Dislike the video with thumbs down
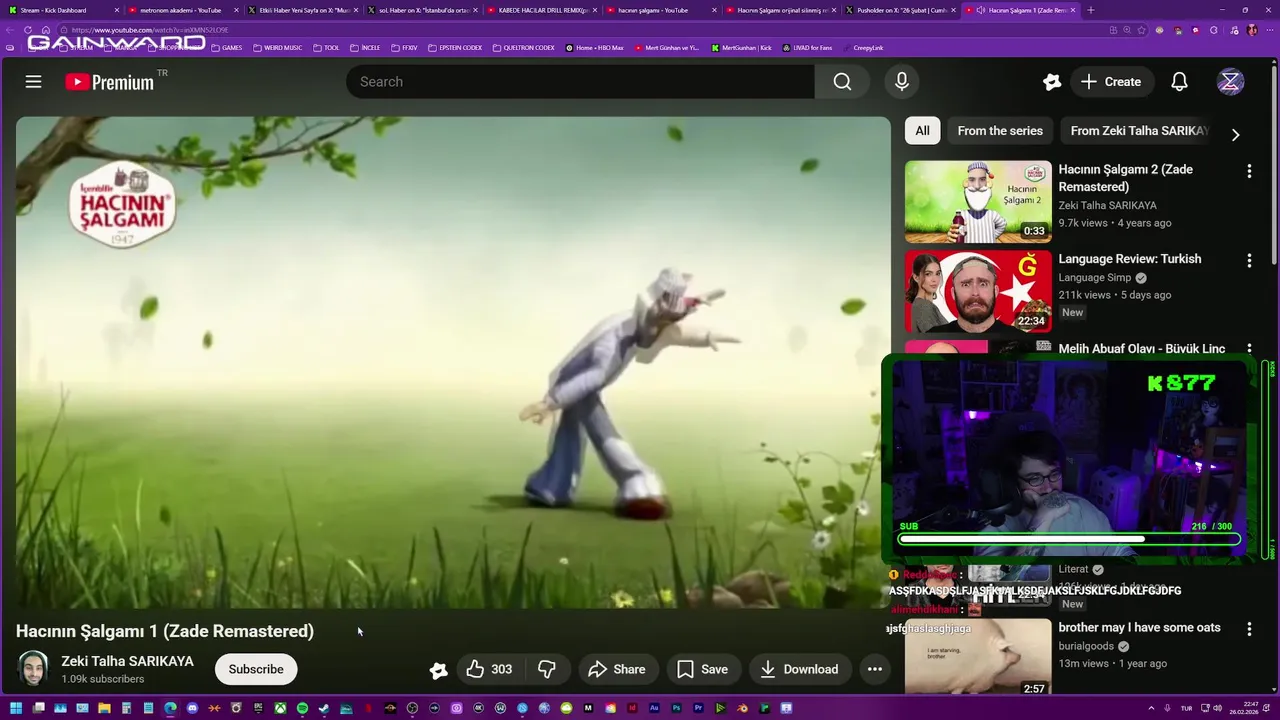Image resolution: width=1280 pixels, height=720 pixels. [x=547, y=669]
